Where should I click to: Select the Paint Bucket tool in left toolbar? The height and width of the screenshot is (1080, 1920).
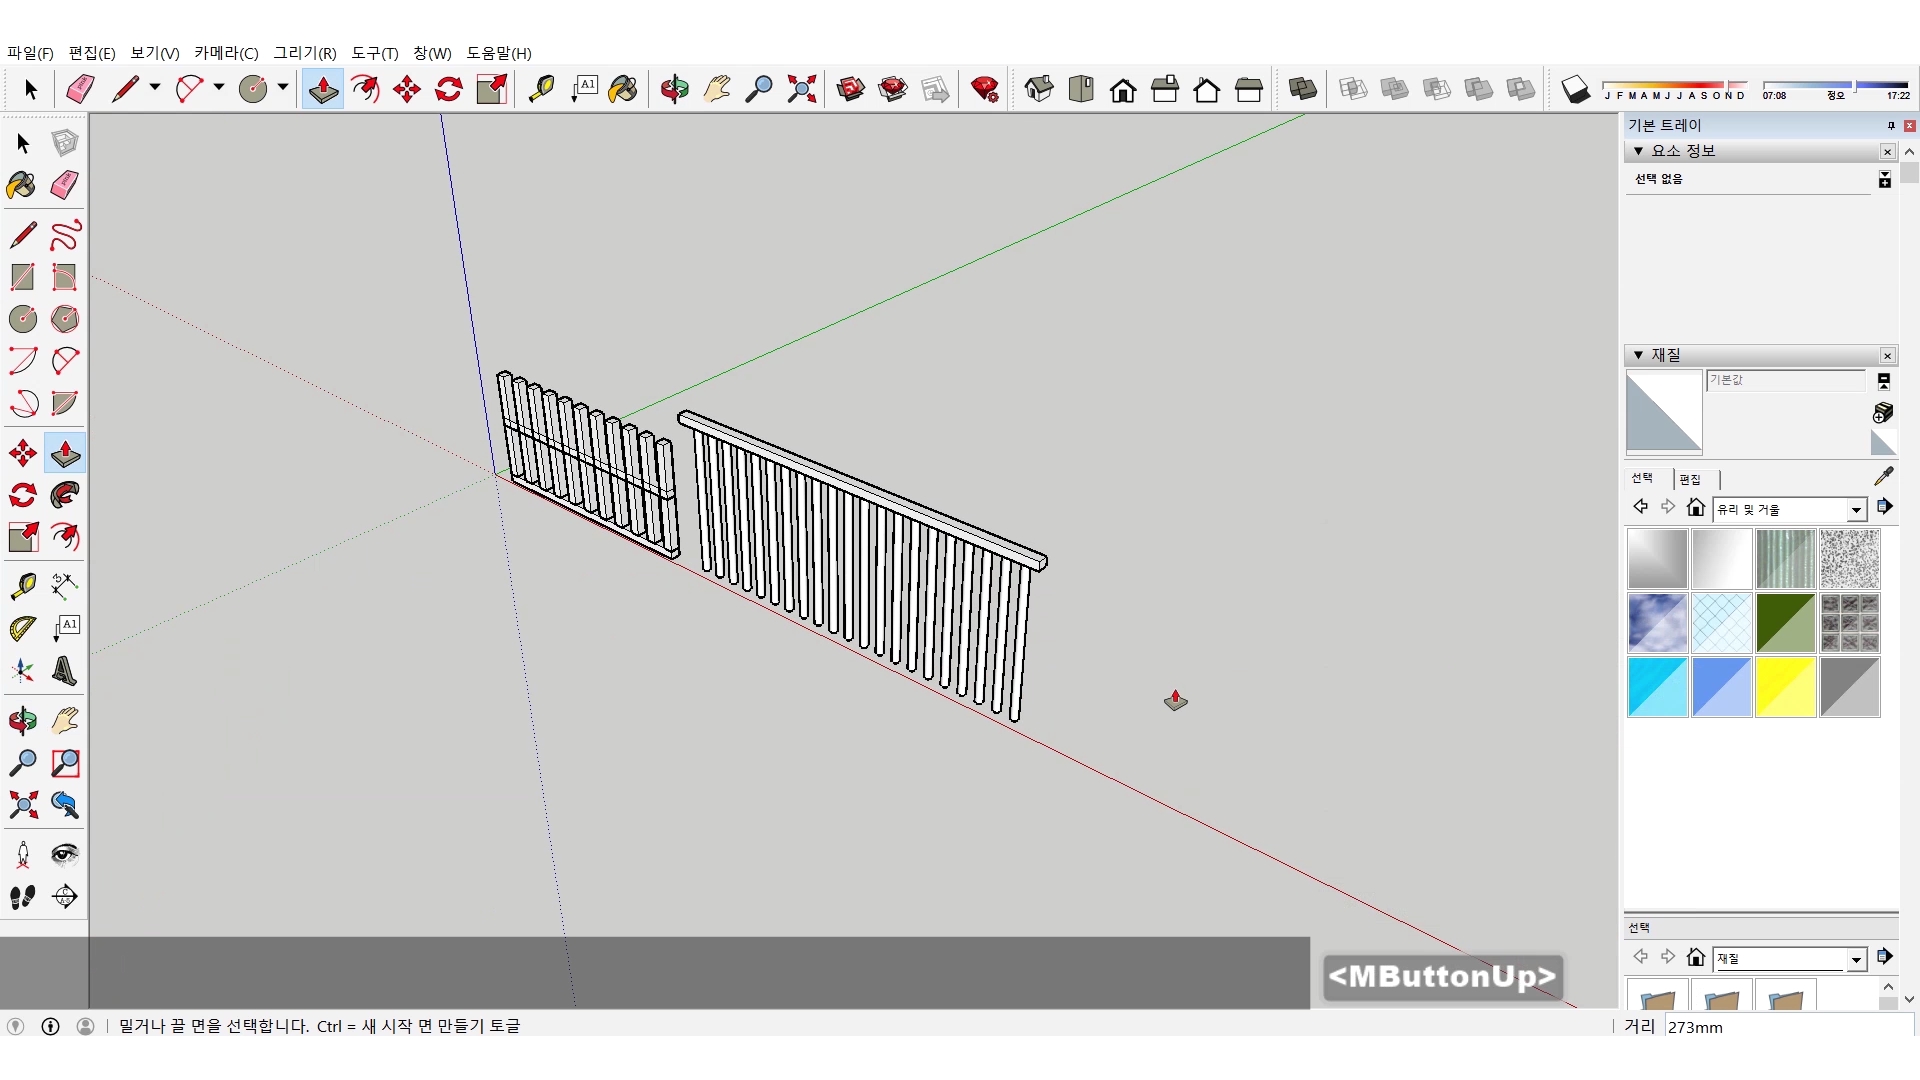click(x=22, y=186)
